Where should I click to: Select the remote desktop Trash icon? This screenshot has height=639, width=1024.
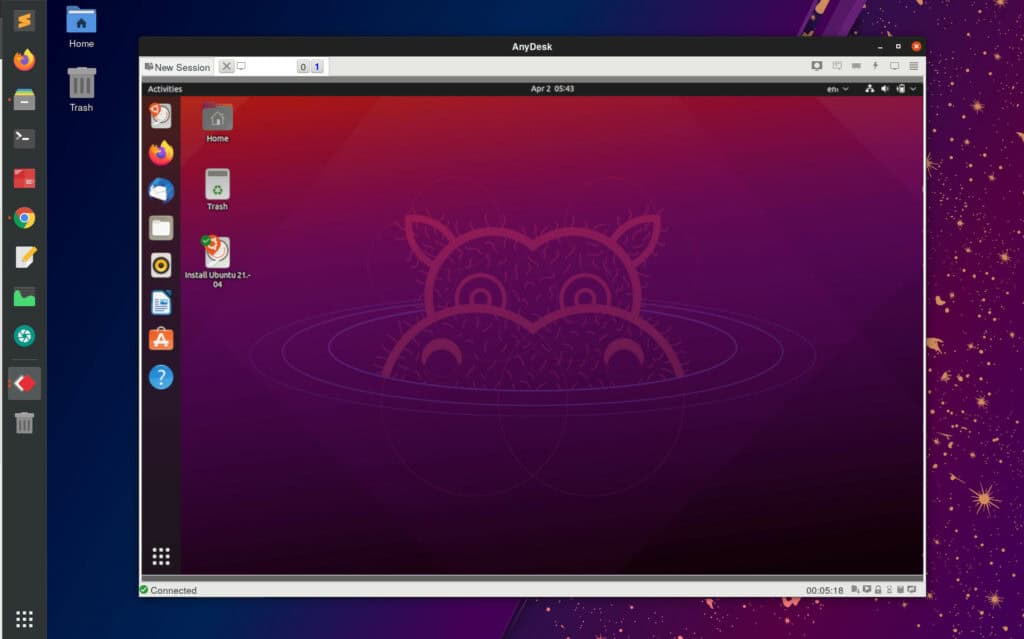[x=217, y=190]
